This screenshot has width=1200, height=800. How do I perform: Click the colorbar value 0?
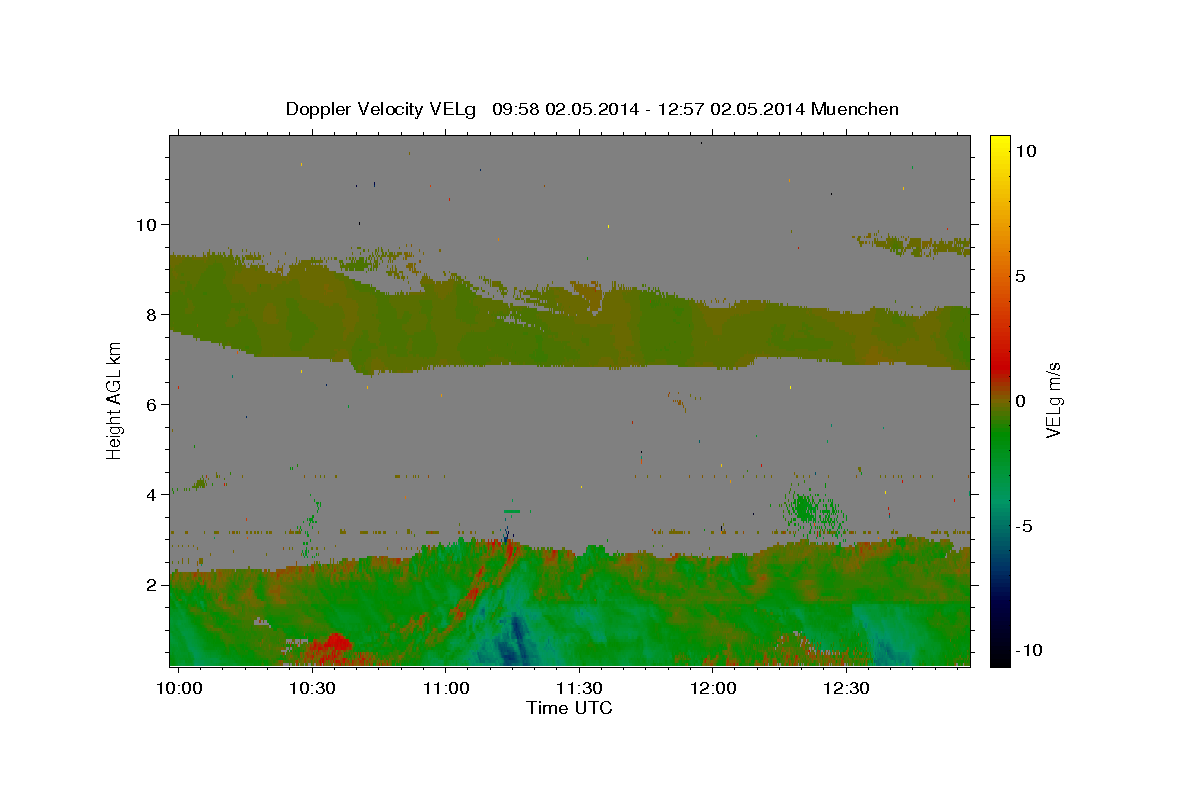click(1021, 401)
